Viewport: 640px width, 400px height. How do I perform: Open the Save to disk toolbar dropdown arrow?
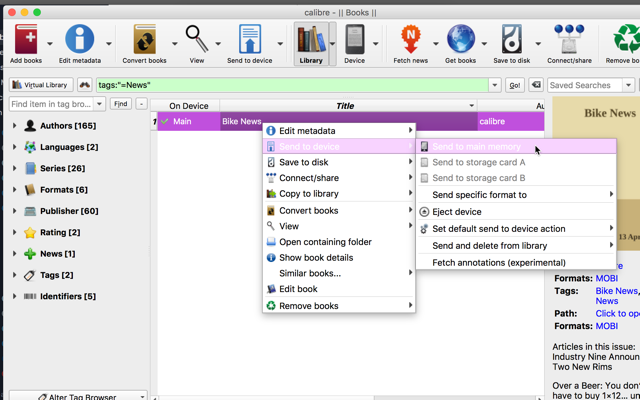[538, 44]
